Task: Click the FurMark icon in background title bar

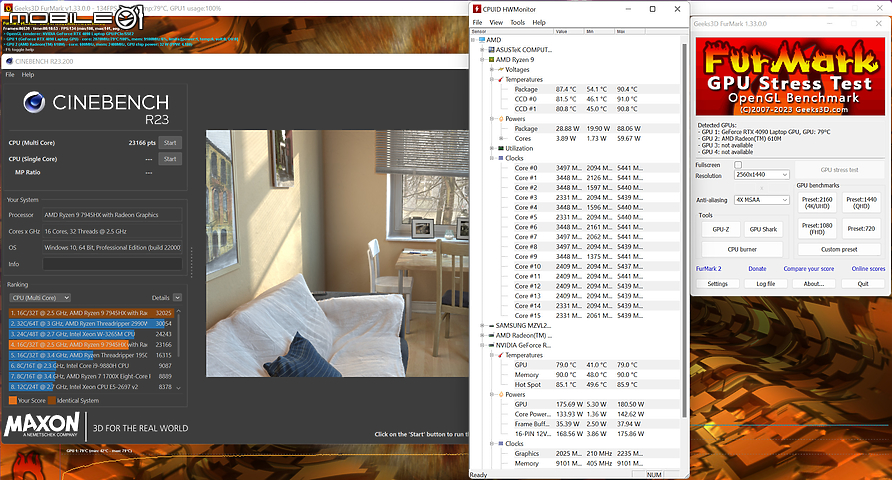Action: [7, 9]
